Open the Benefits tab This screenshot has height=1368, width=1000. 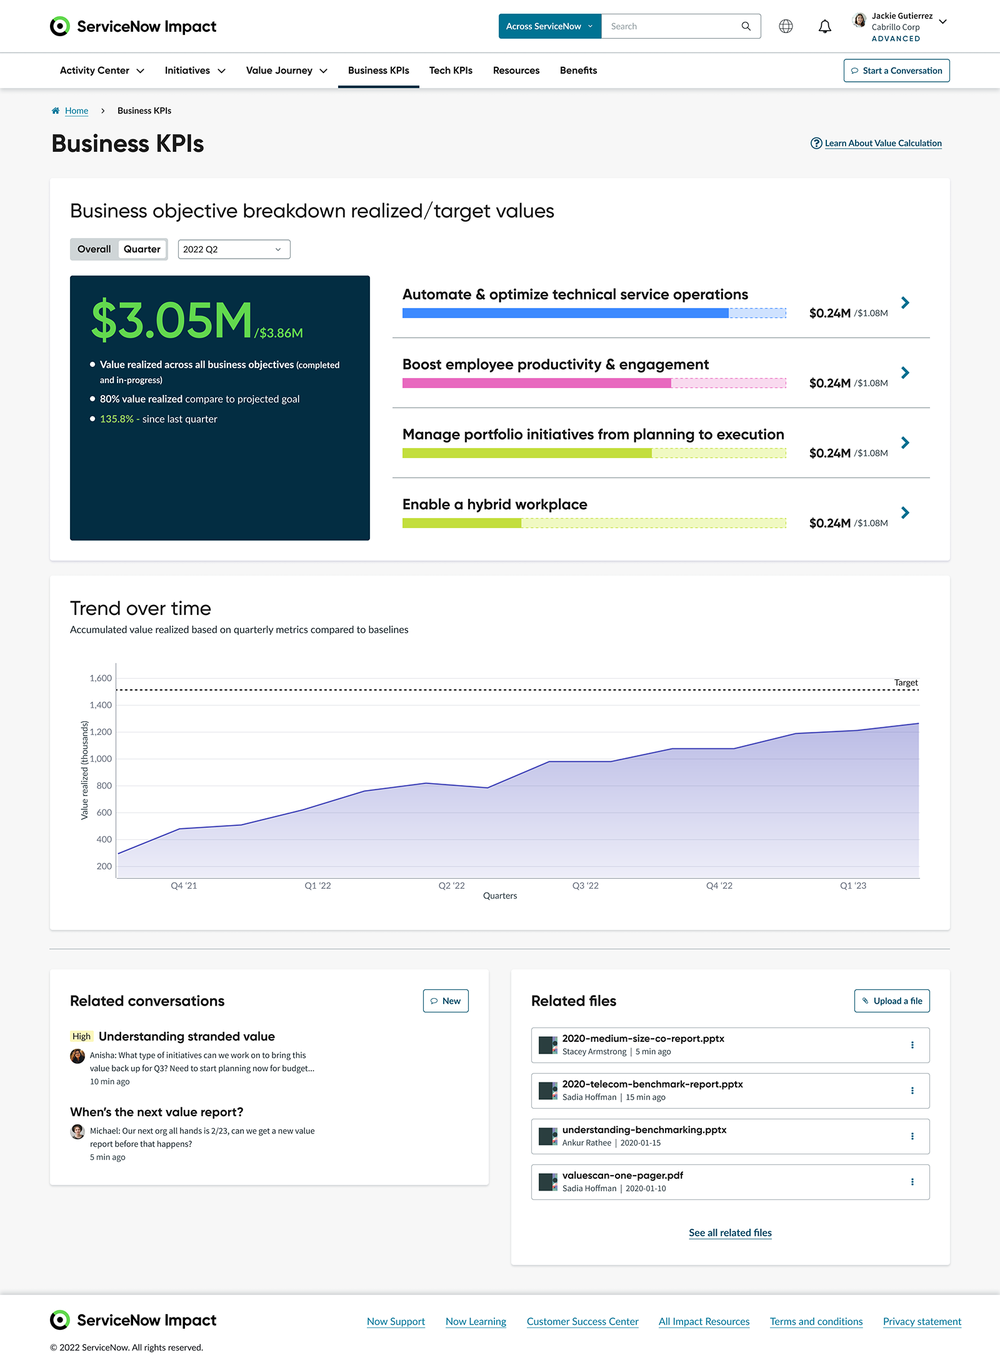coord(578,70)
